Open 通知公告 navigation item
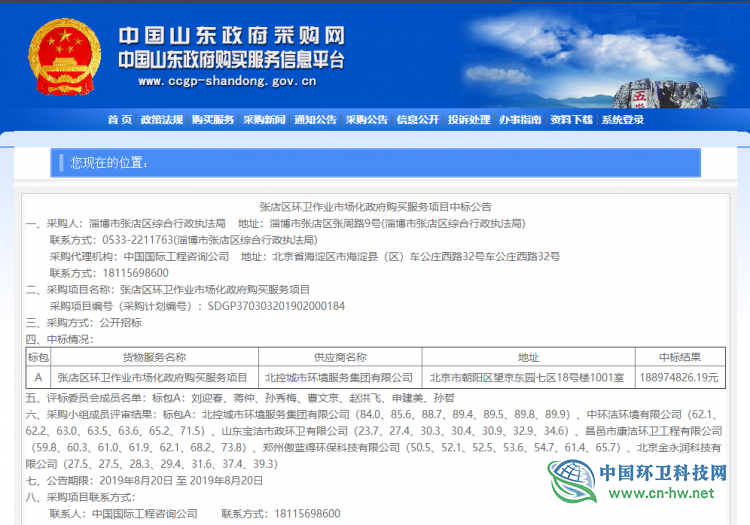The height and width of the screenshot is (525, 750). pos(315,120)
